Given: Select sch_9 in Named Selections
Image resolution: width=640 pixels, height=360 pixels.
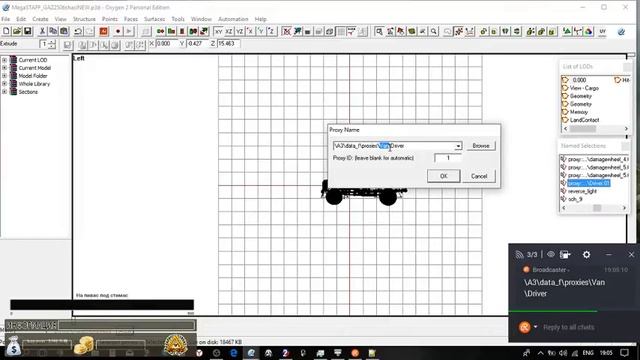Looking at the screenshot, I should pos(575,199).
